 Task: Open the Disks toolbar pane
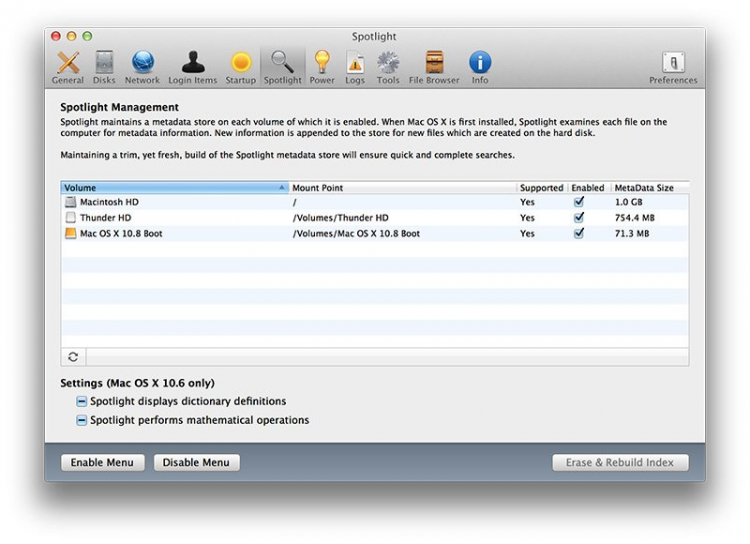[104, 67]
